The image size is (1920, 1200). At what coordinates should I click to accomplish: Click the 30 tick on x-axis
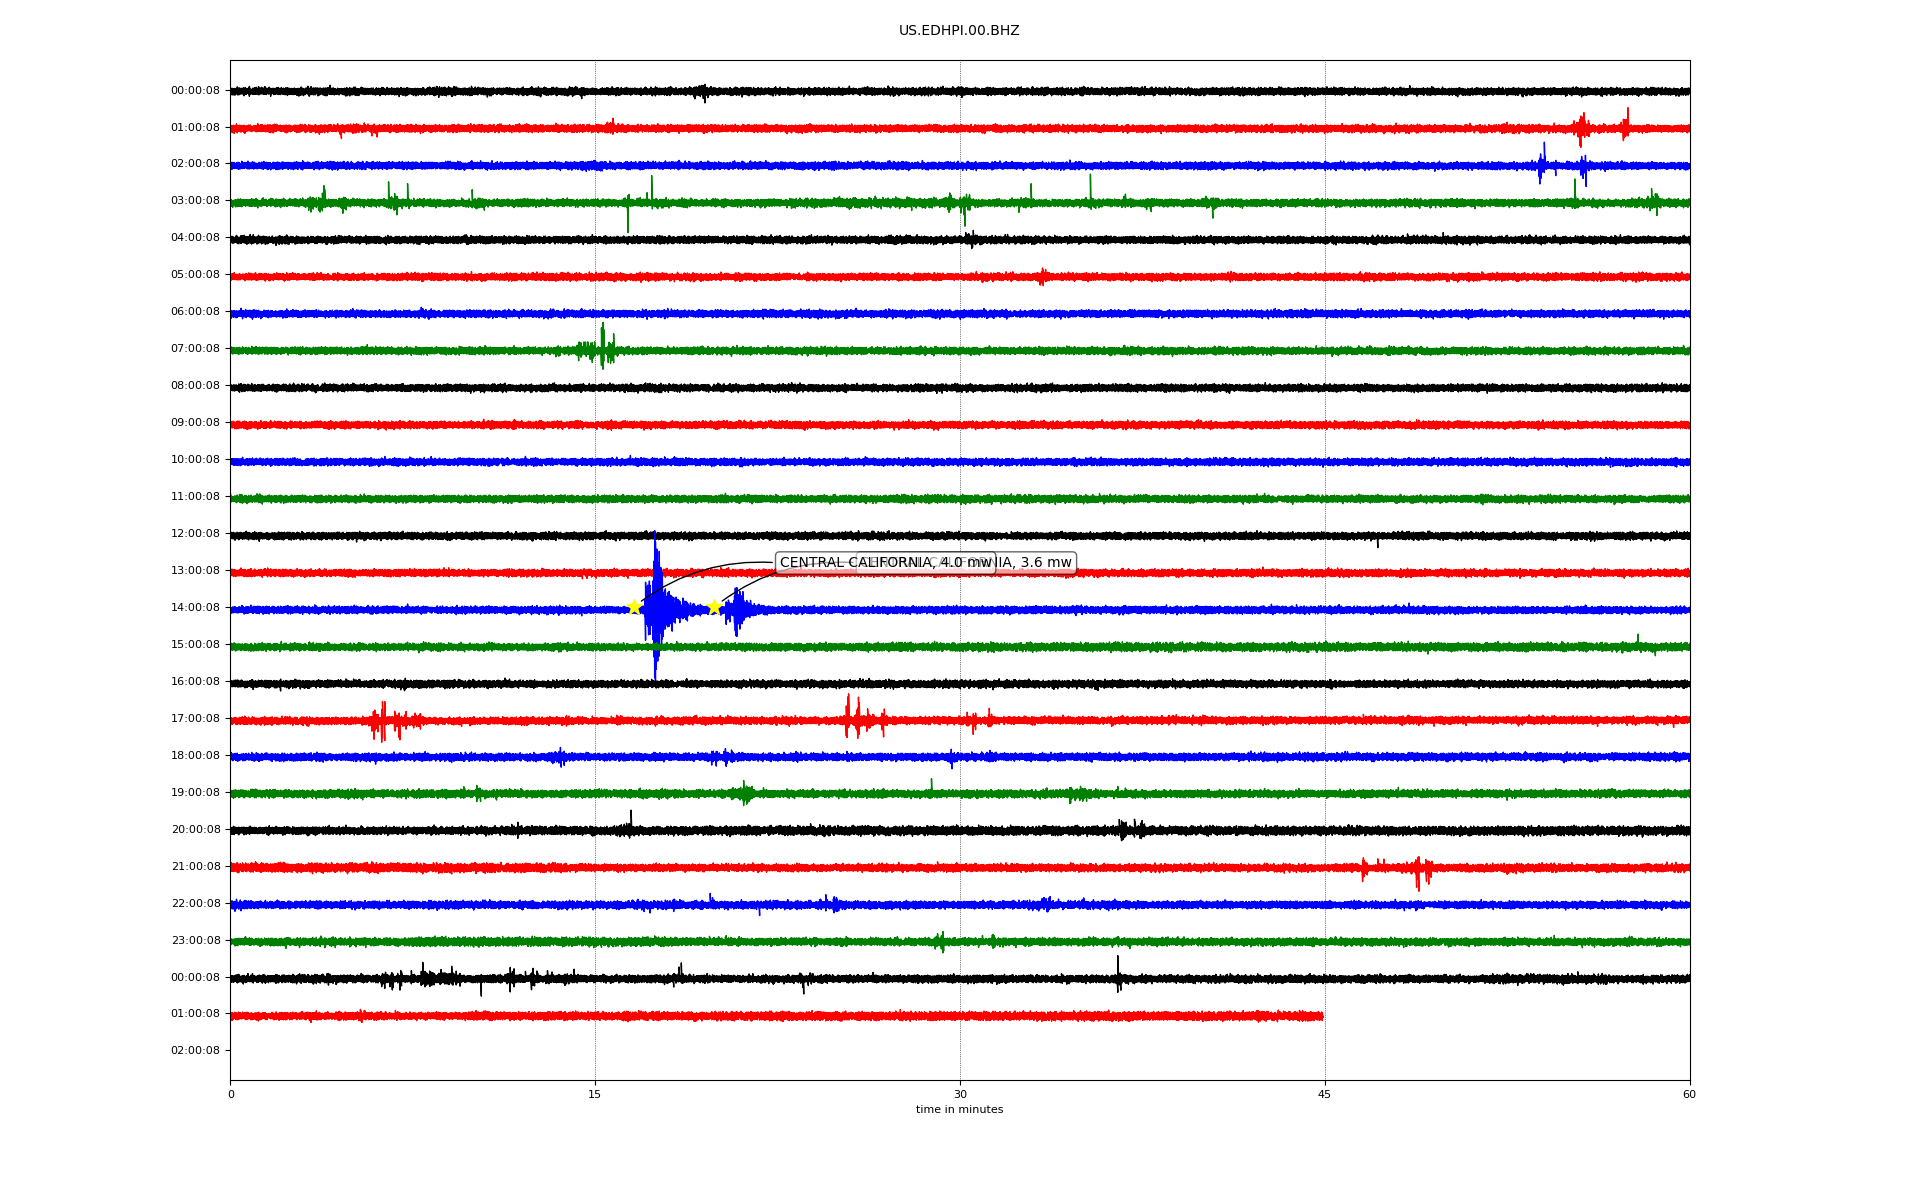click(960, 1094)
